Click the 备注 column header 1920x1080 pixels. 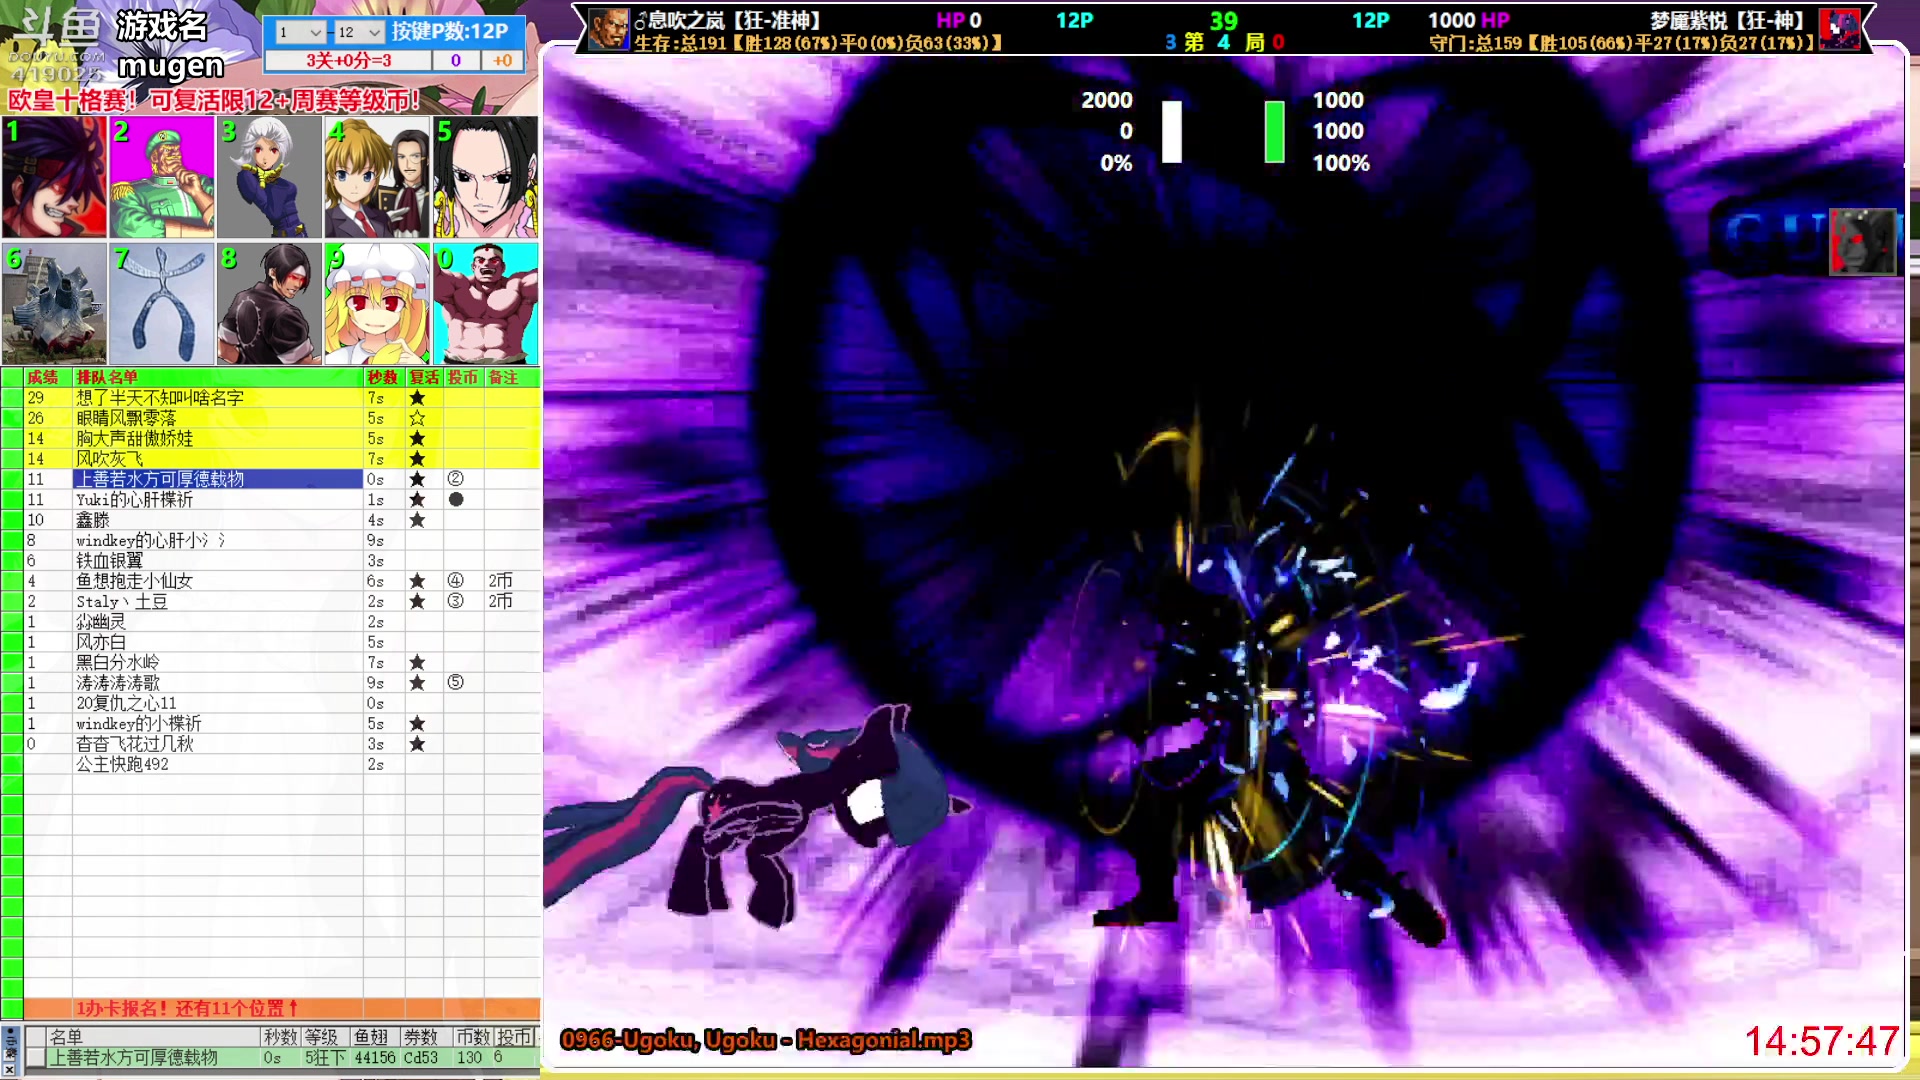tap(512, 377)
